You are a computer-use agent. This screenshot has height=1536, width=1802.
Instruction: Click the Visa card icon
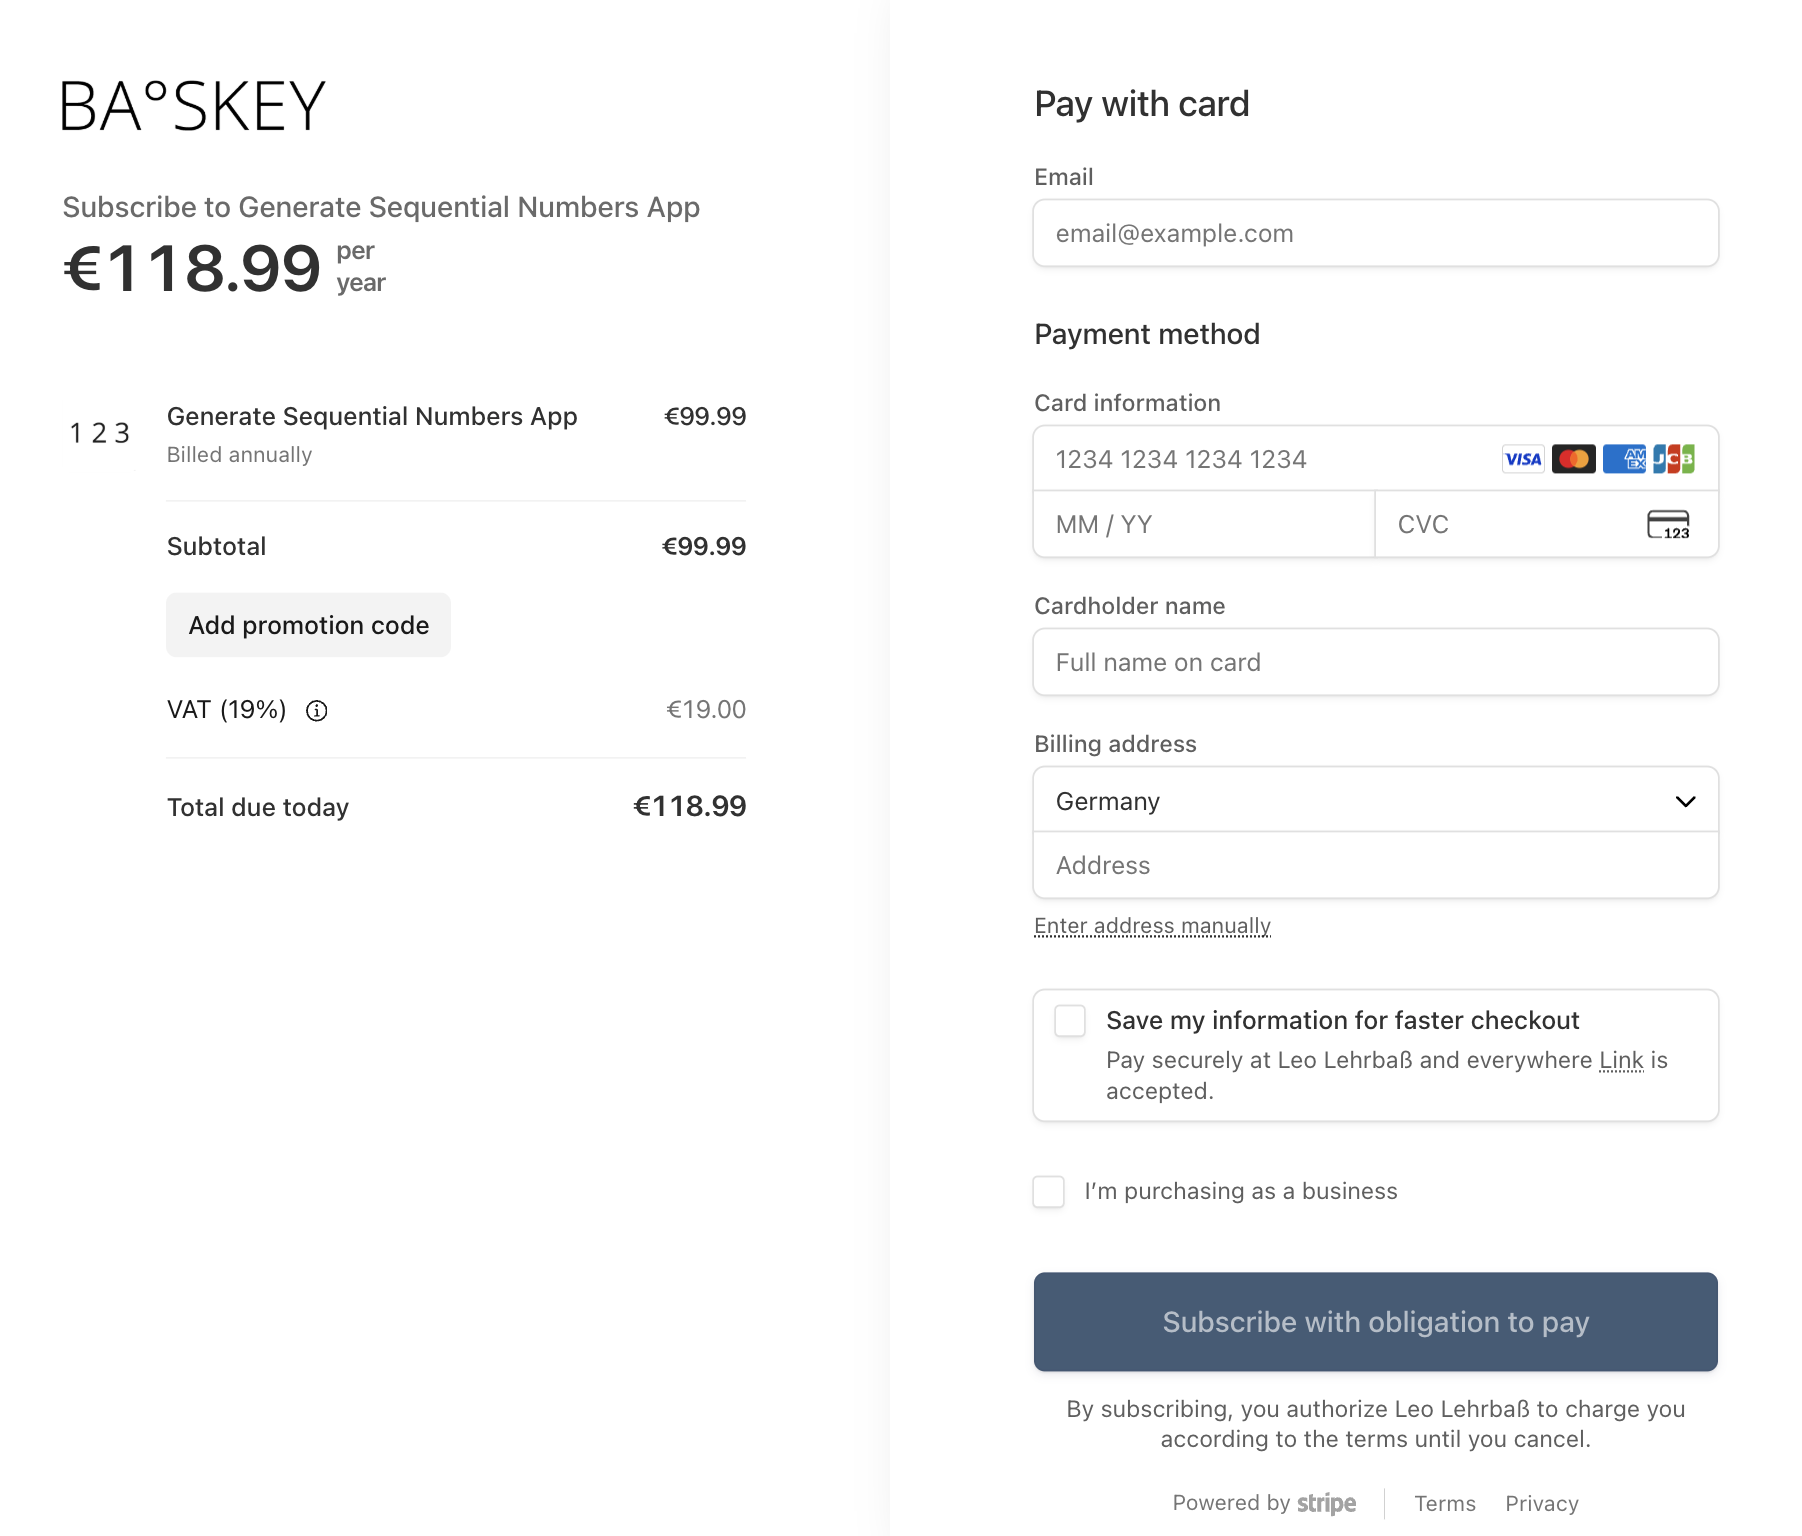(1523, 459)
